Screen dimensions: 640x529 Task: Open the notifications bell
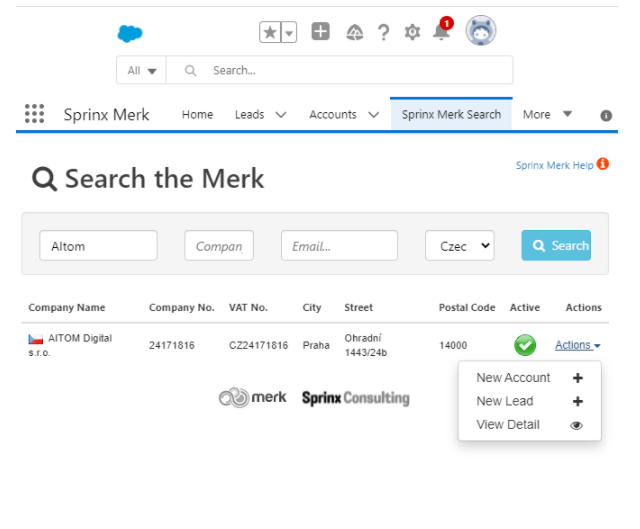pos(441,33)
